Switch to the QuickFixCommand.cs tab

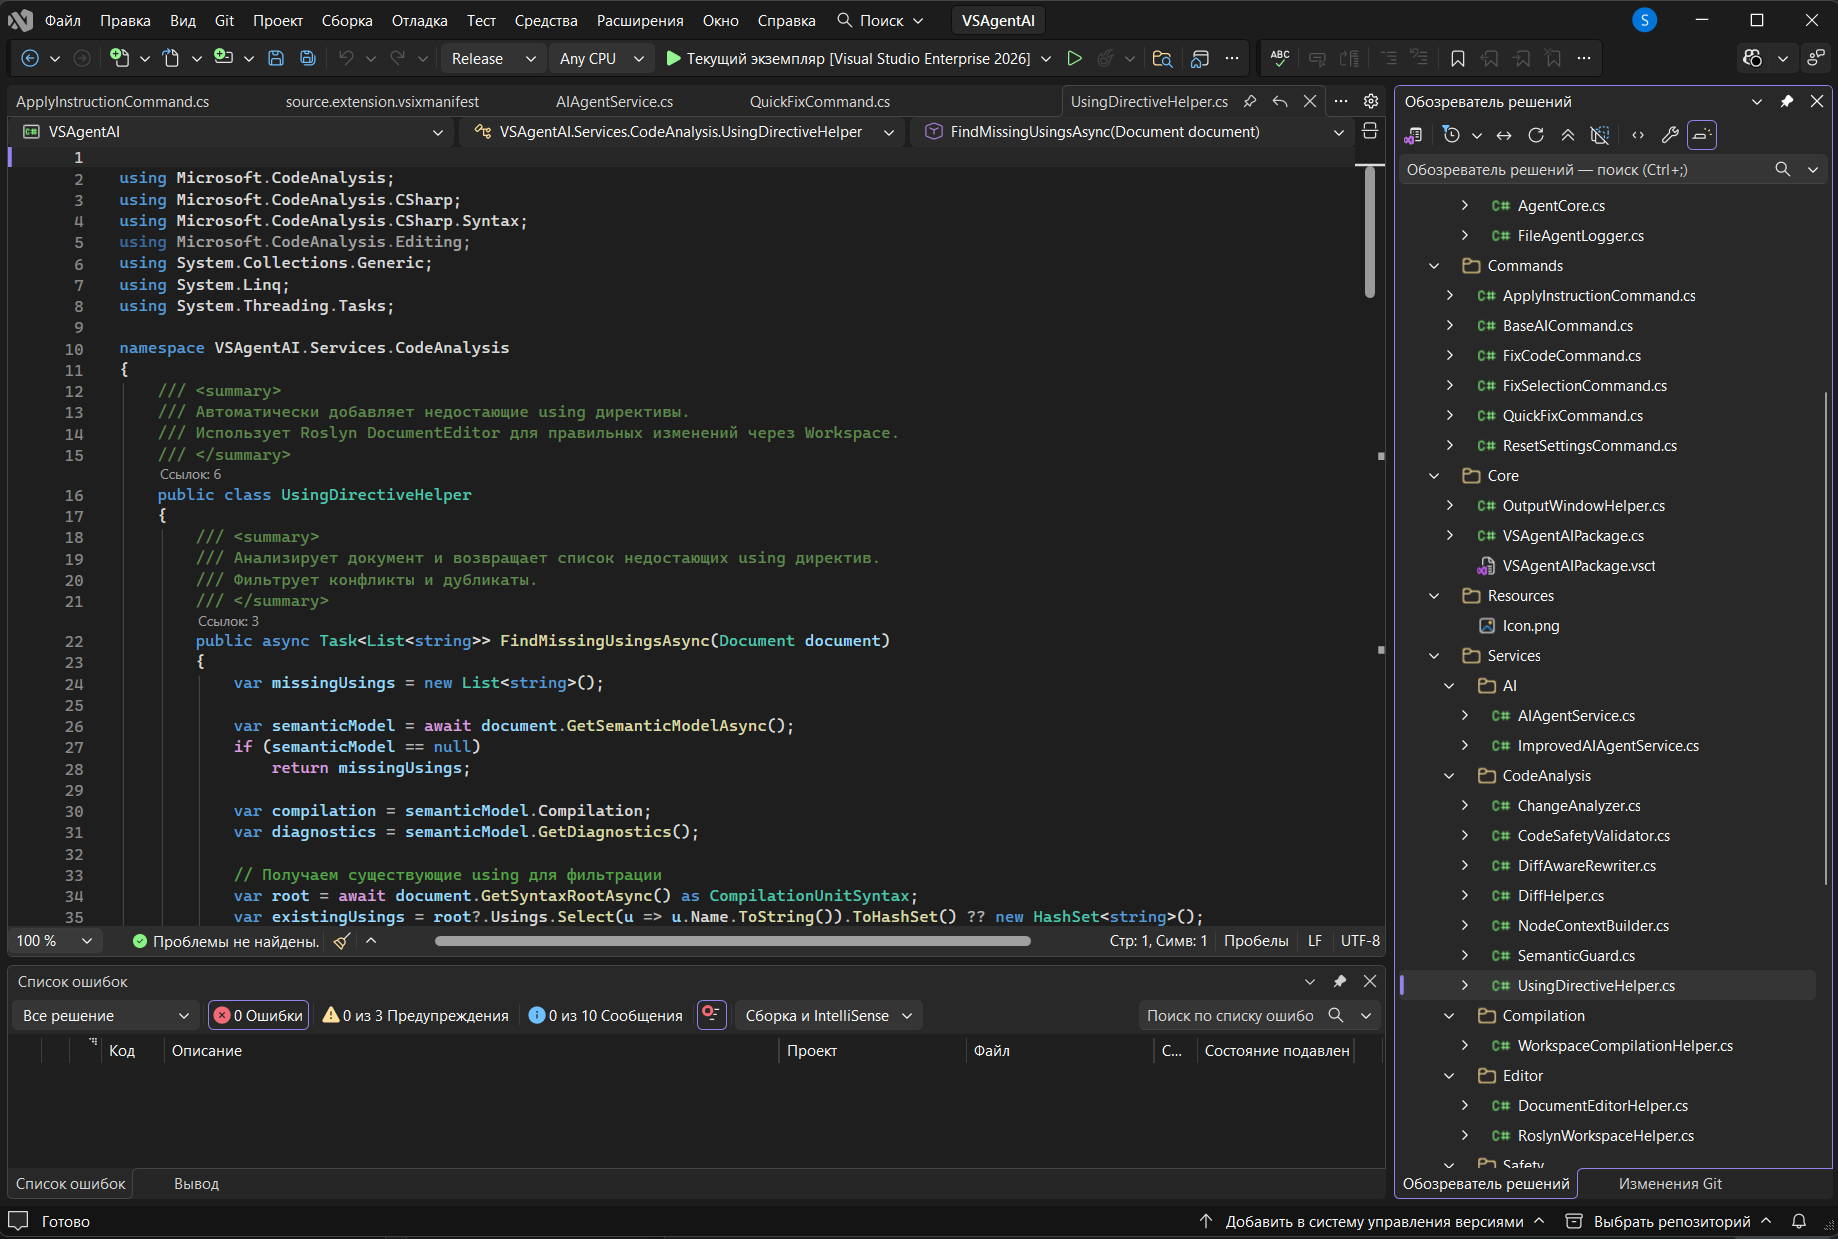820,102
